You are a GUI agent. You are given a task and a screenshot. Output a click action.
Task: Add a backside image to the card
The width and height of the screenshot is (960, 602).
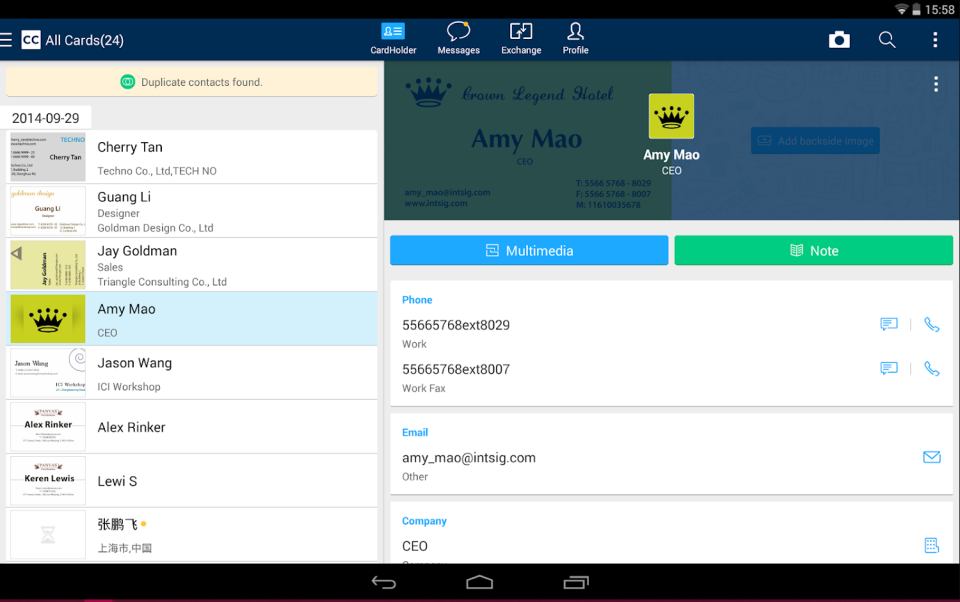(x=815, y=140)
